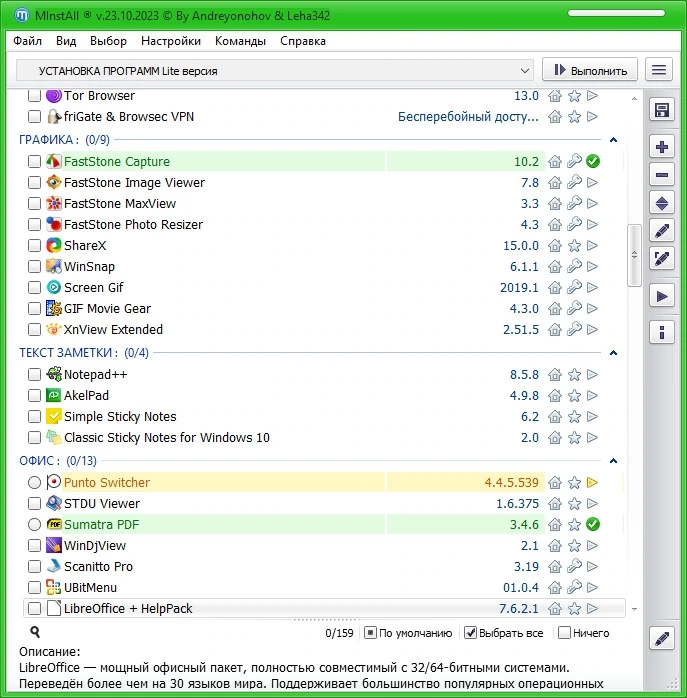Viewport: 687px width, 698px height.
Task: Click the list scroll-up arrow
Action: point(634,98)
